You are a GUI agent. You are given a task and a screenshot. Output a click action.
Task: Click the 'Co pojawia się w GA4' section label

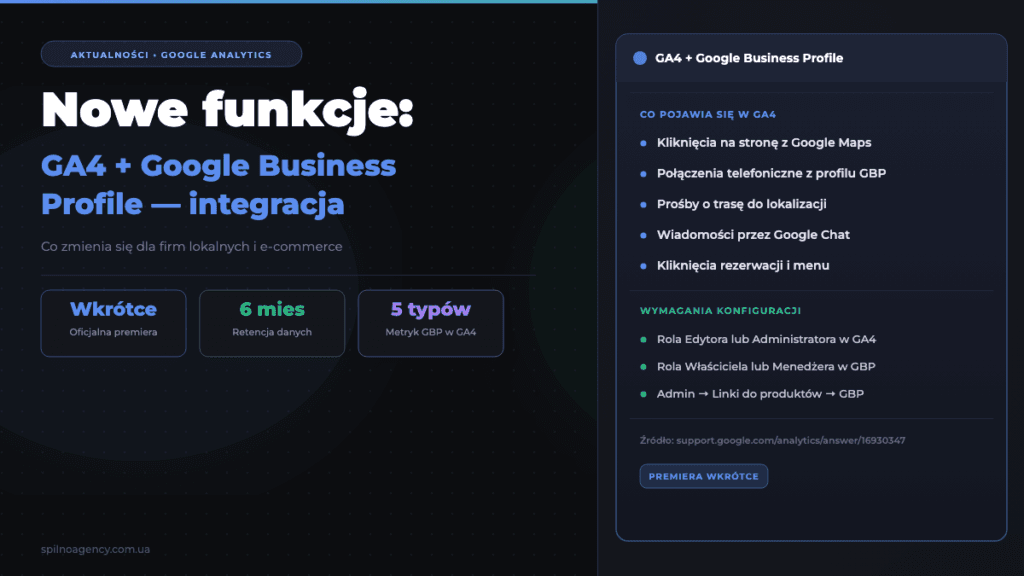point(708,114)
